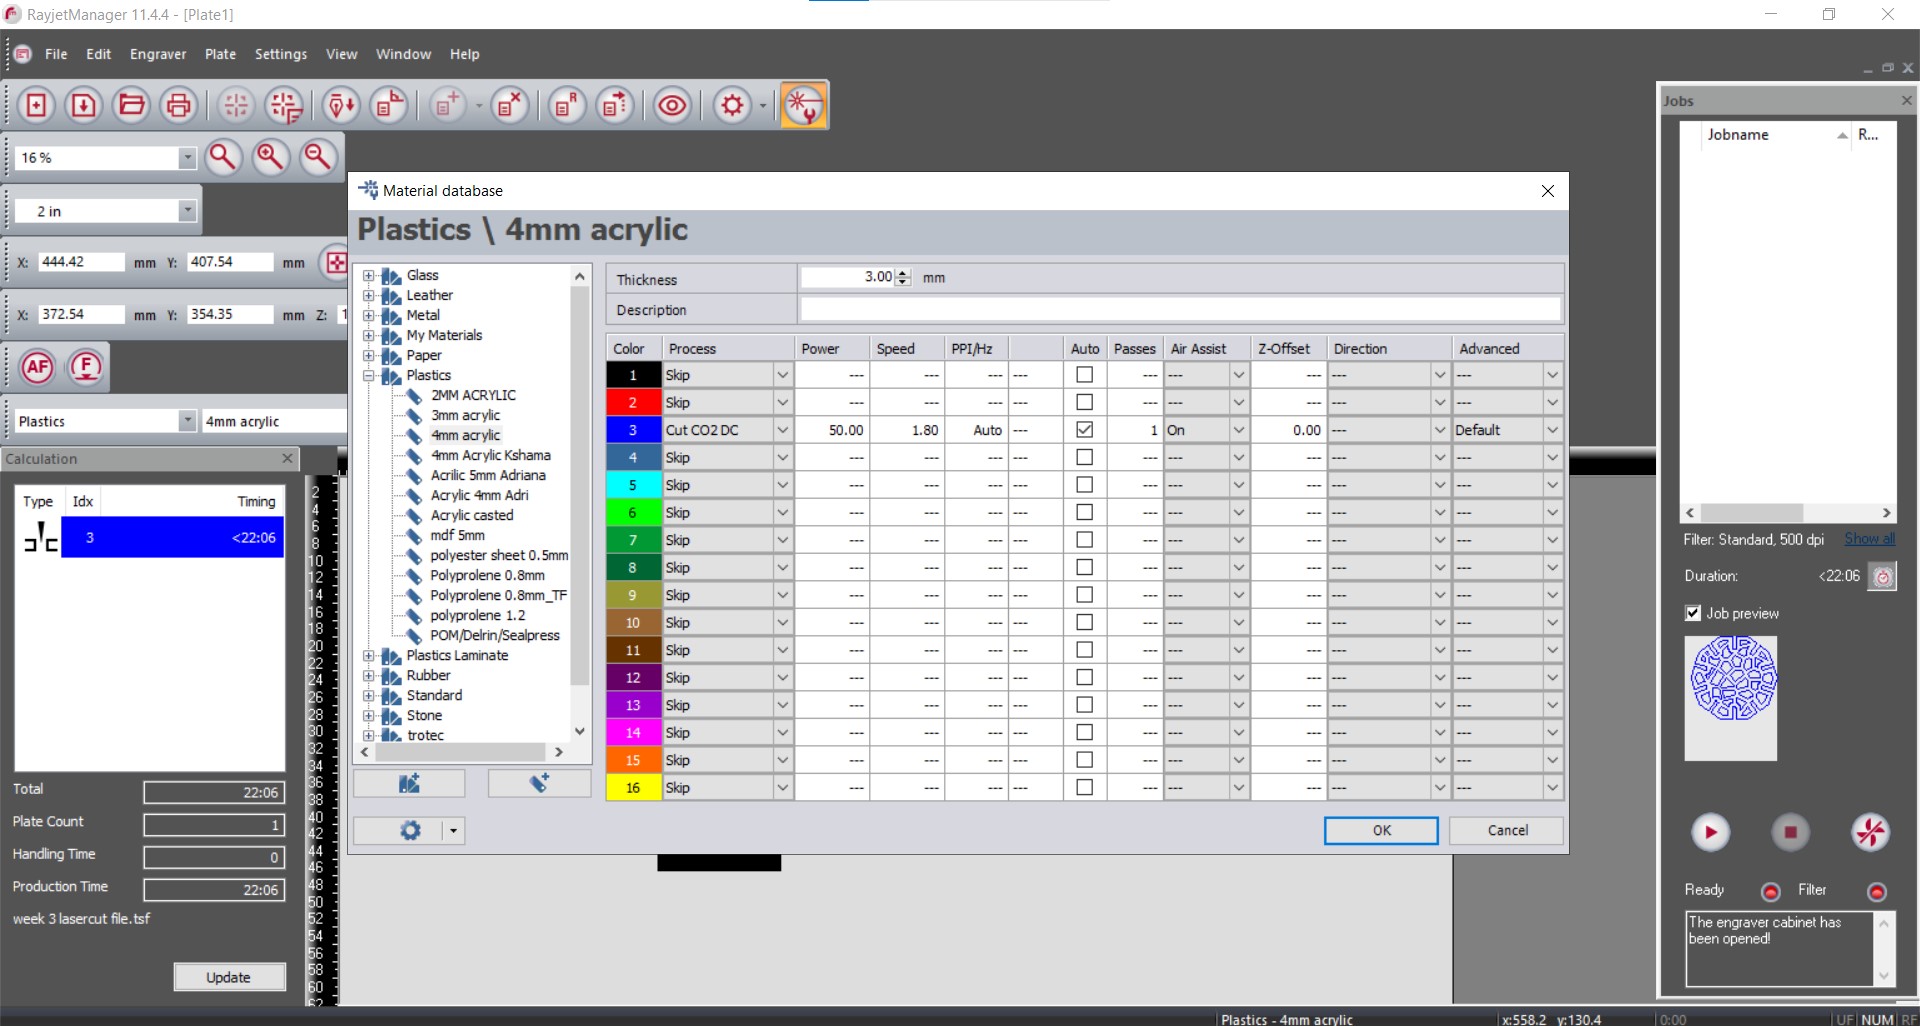Click the add new material icon button

point(539,783)
